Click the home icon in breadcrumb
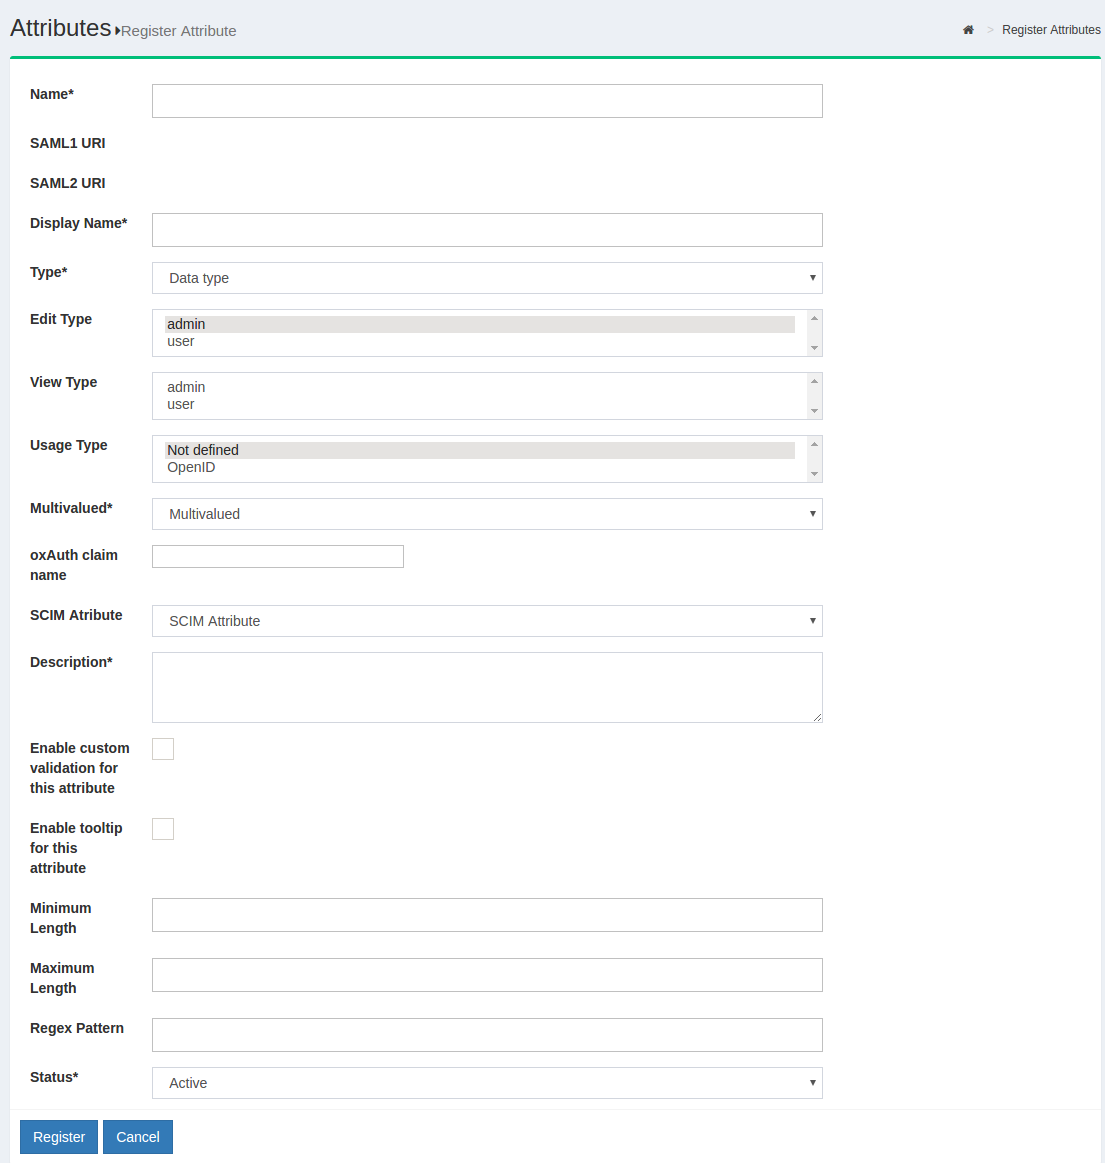Viewport: 1105px width, 1163px height. point(968,30)
